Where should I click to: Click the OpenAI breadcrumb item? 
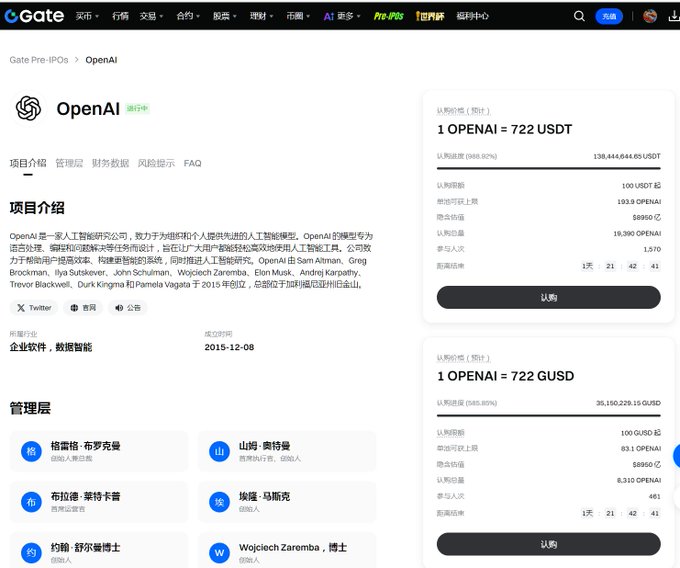click(x=101, y=60)
